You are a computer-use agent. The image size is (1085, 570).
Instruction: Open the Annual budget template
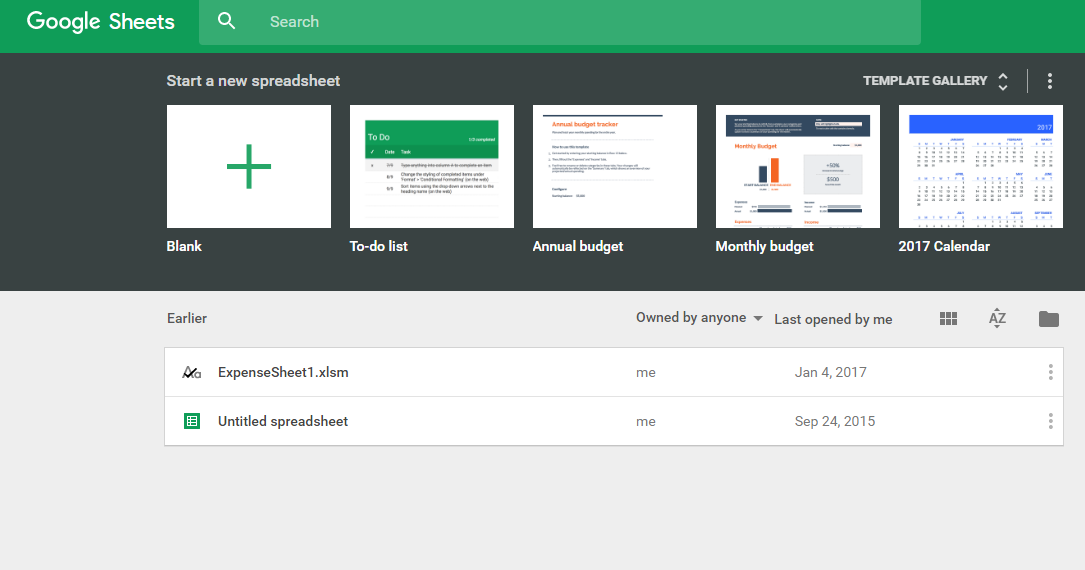pyautogui.click(x=614, y=167)
